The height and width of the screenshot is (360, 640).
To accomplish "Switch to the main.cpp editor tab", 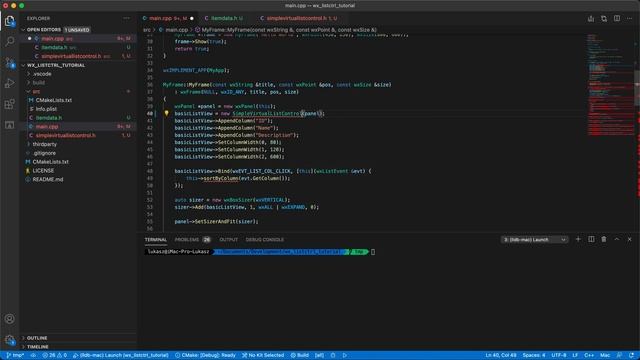I will (168, 18).
